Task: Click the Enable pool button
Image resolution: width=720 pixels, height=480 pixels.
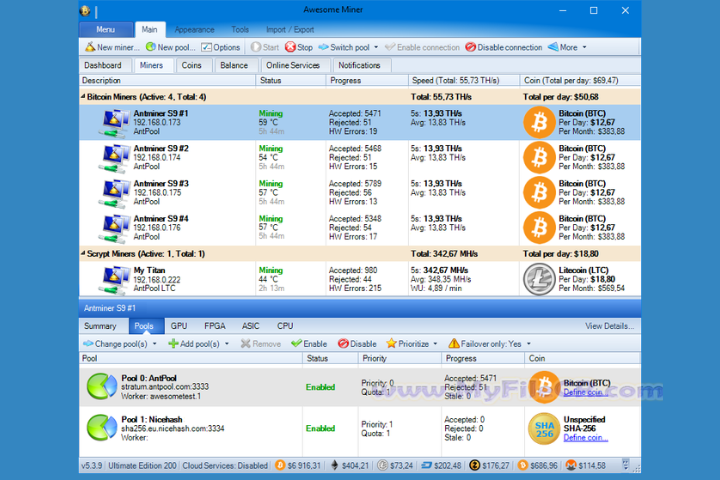Action: pos(309,344)
